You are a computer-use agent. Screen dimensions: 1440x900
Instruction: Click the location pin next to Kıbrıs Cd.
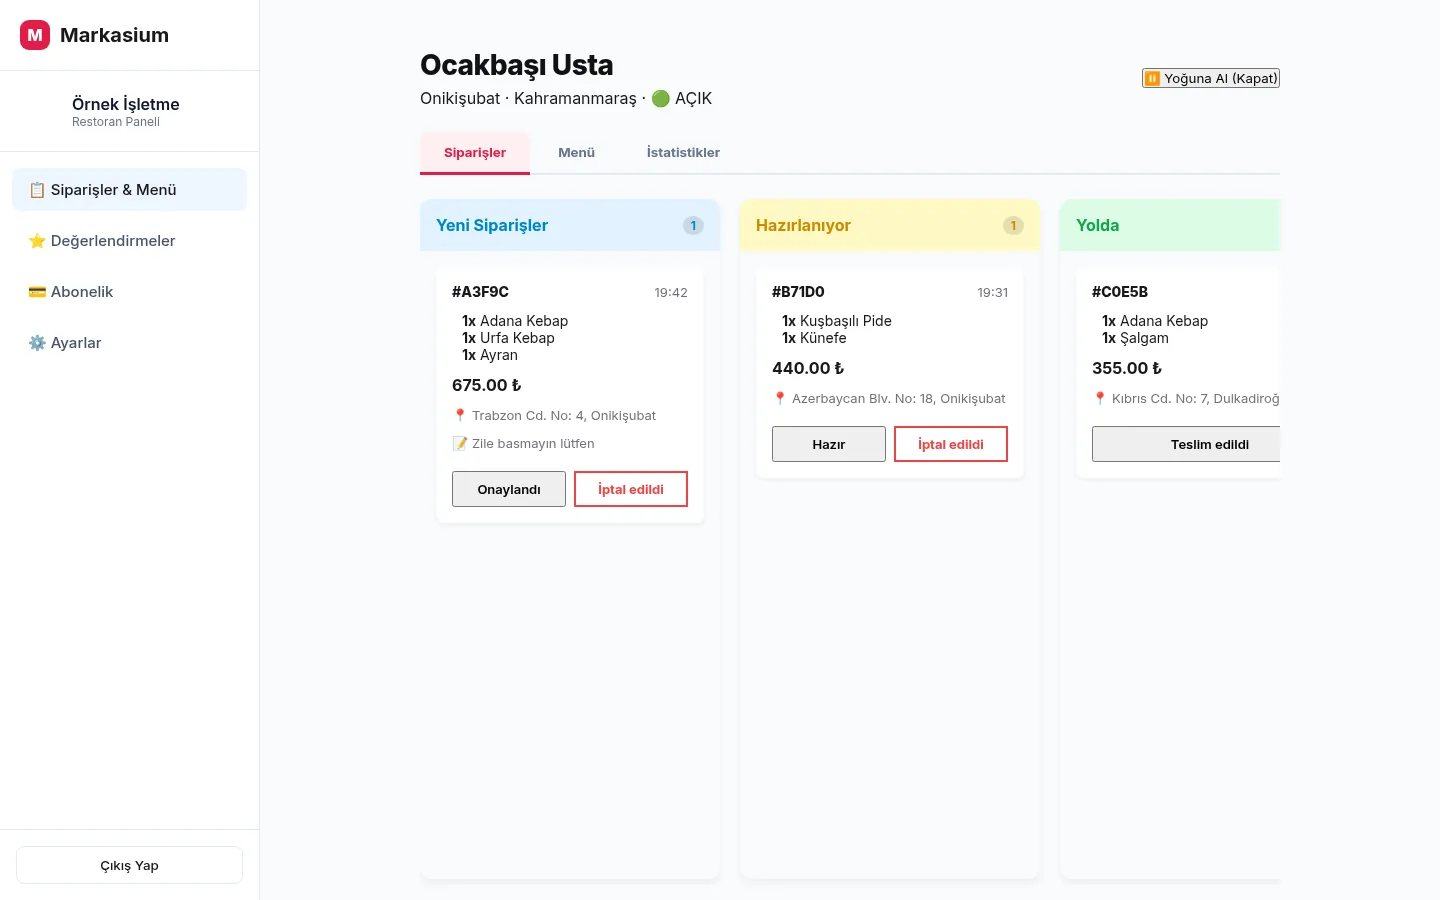[x=1100, y=398]
